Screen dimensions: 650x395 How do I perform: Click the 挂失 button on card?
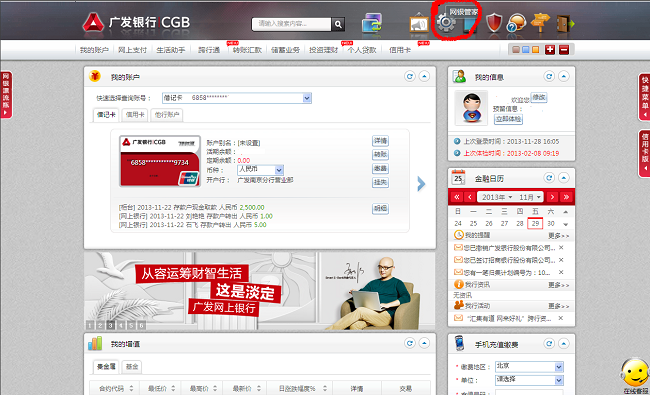pyautogui.click(x=380, y=182)
